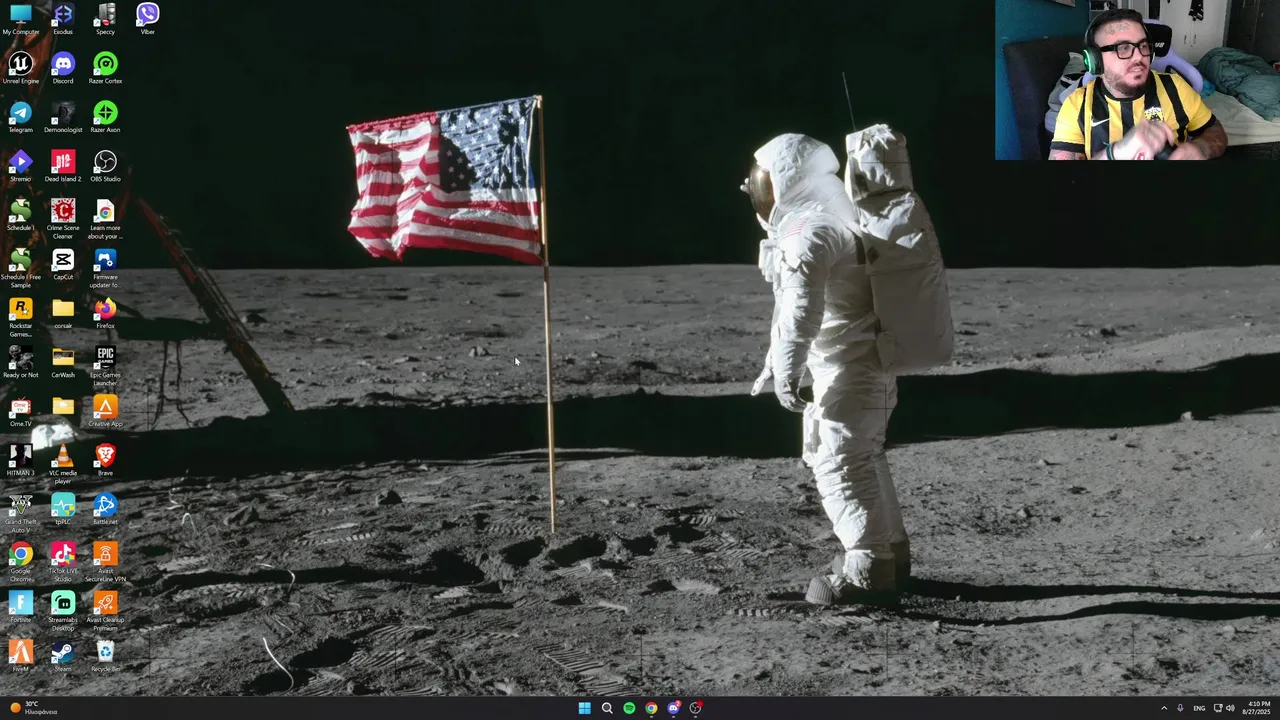This screenshot has height=720, width=1280.
Task: Select the FiveM shortcut
Action: pos(20,656)
